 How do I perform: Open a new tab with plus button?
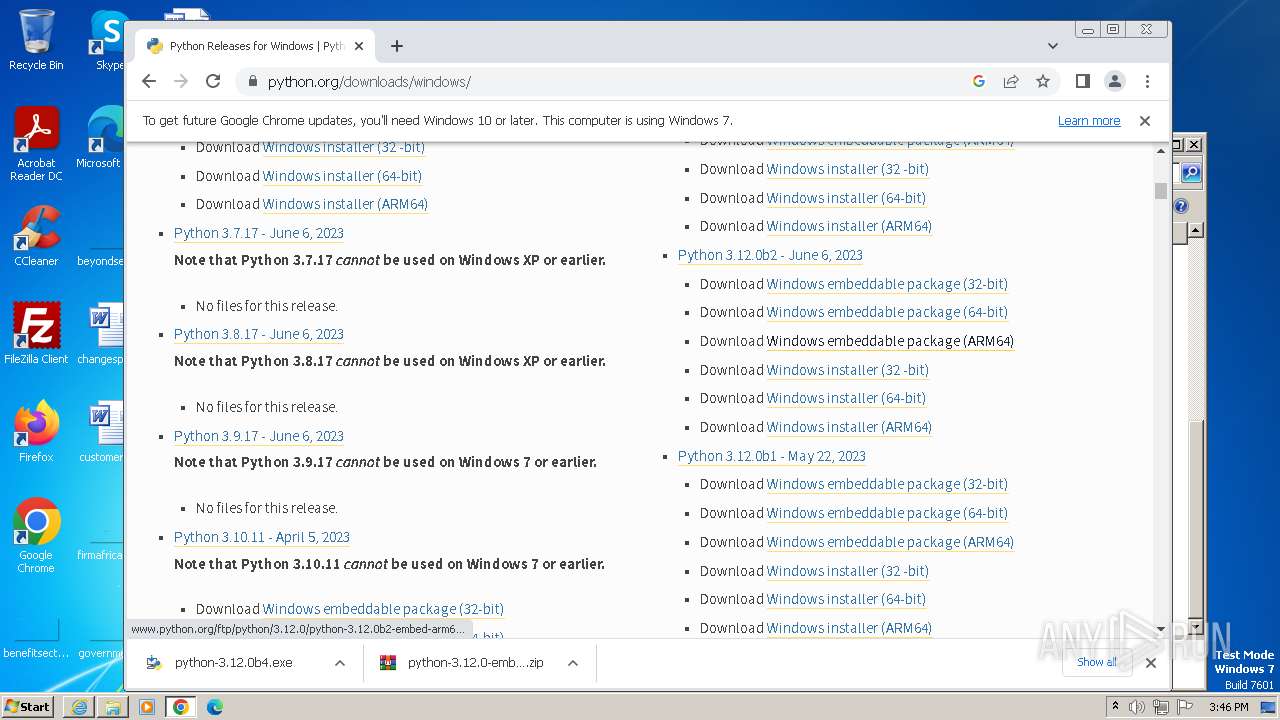point(397,46)
